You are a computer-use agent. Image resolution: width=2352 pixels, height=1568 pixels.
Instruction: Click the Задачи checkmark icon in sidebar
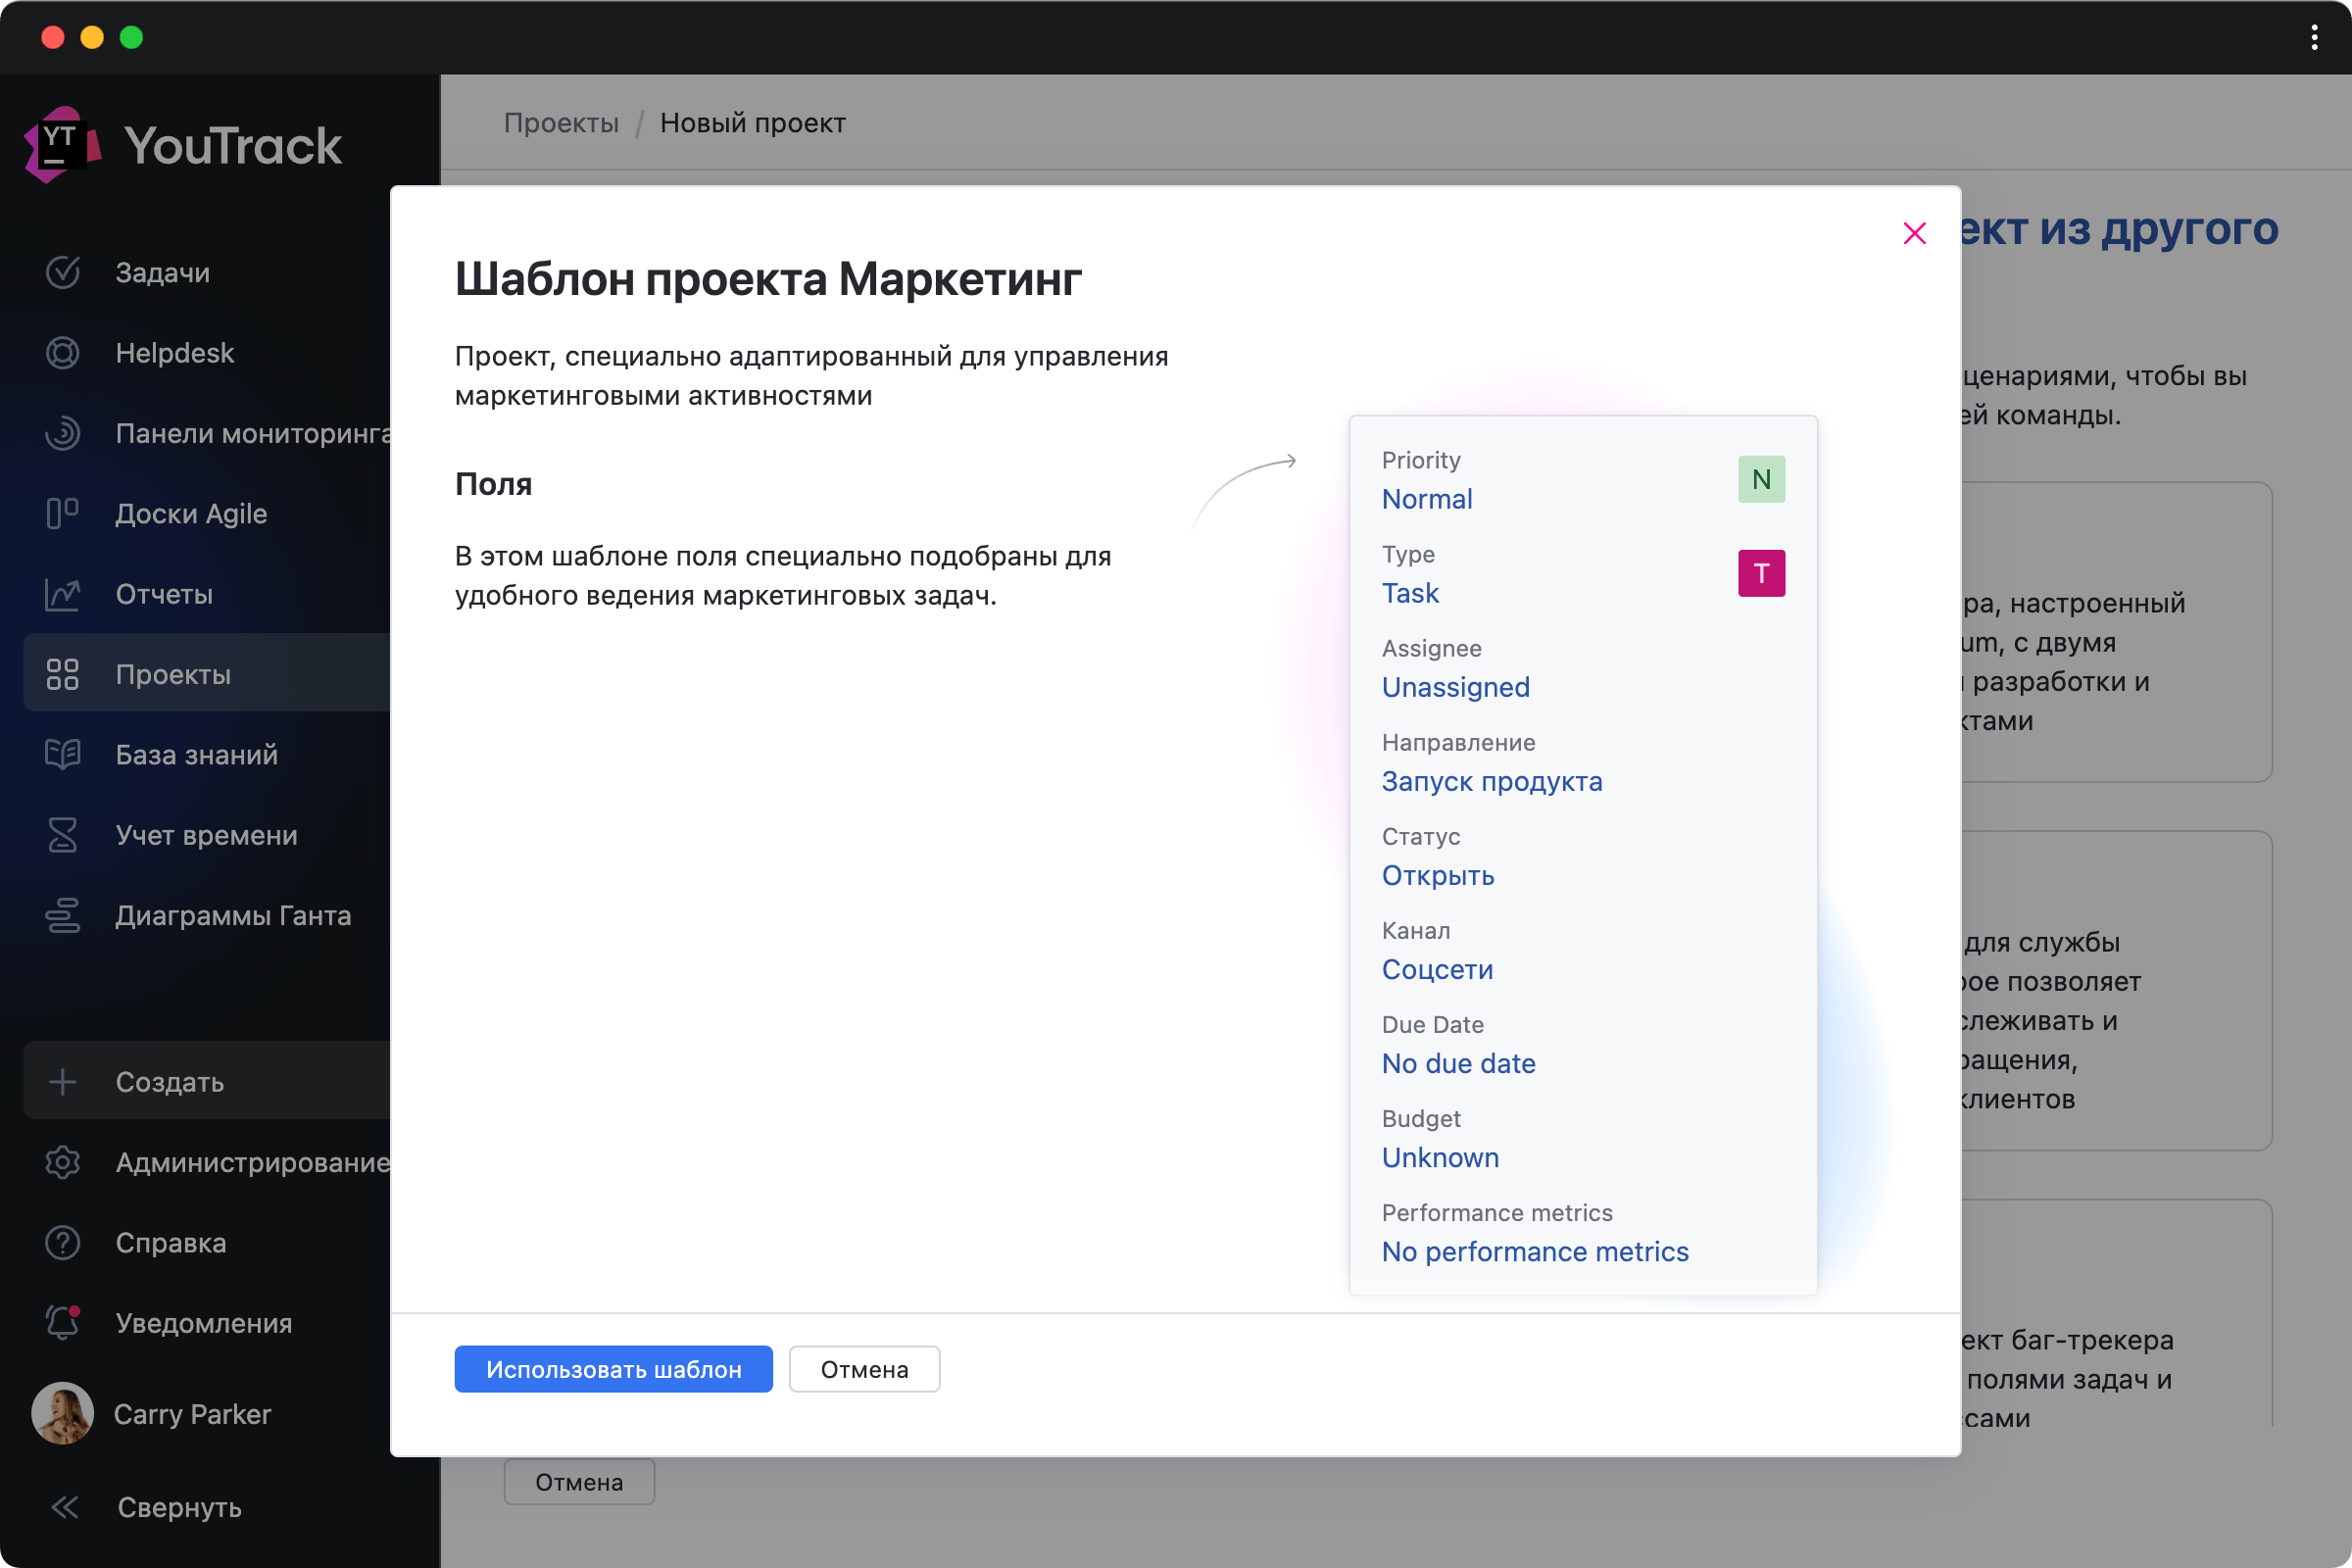click(62, 272)
